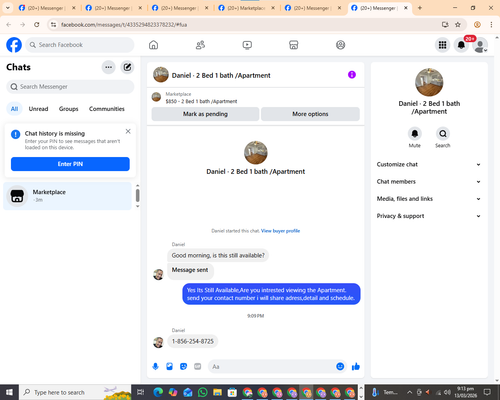This screenshot has height=400, width=500.
Task: Start a new message with compose icon
Action: click(127, 67)
